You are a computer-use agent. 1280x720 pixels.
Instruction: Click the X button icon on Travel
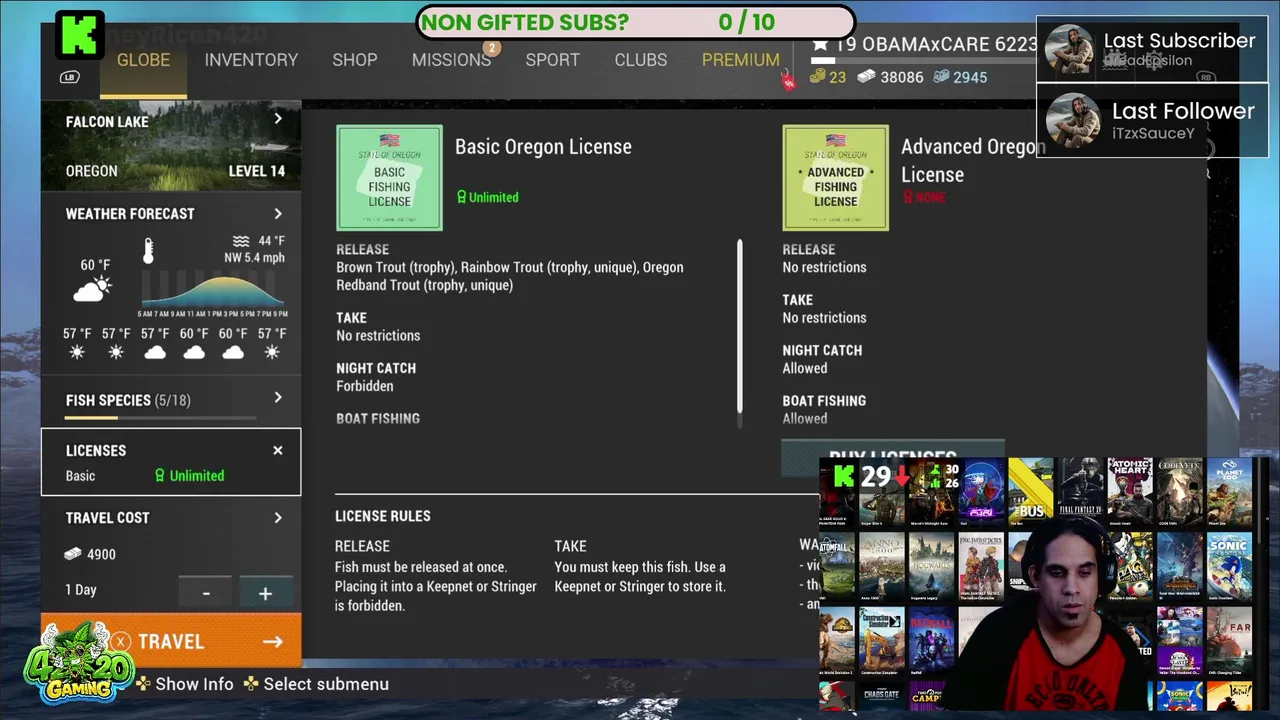pos(121,642)
